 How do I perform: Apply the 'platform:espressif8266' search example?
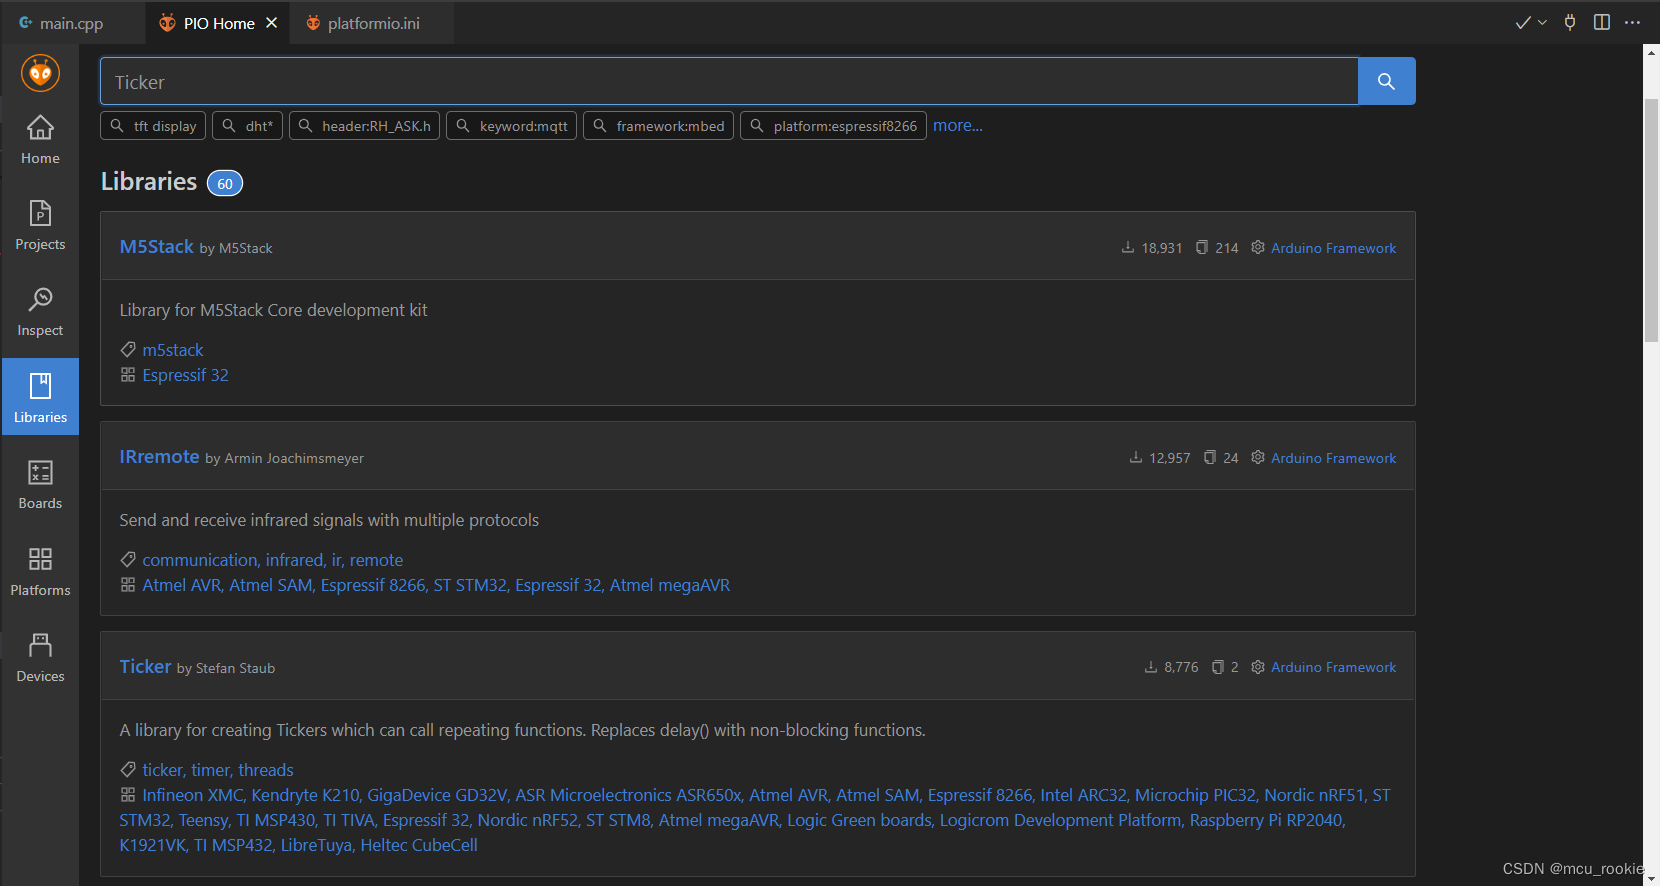833,126
